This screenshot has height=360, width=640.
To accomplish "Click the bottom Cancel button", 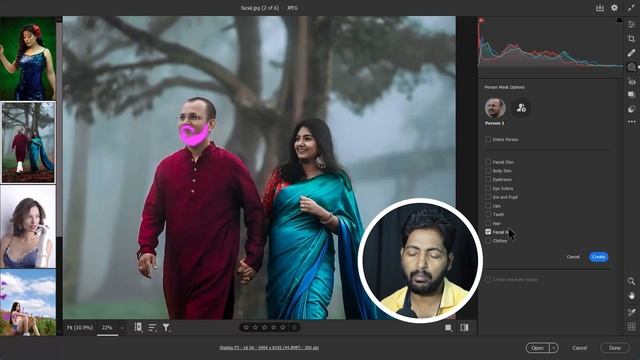I will (x=579, y=348).
